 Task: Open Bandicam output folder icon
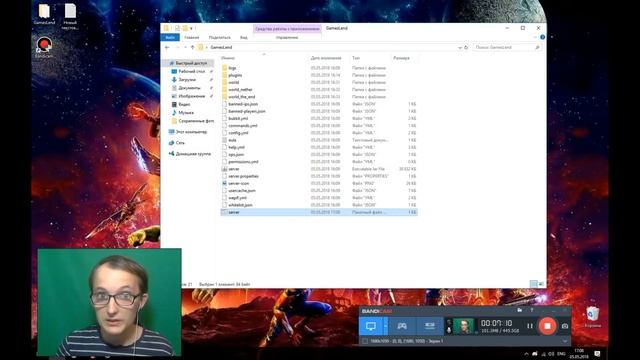point(519,311)
